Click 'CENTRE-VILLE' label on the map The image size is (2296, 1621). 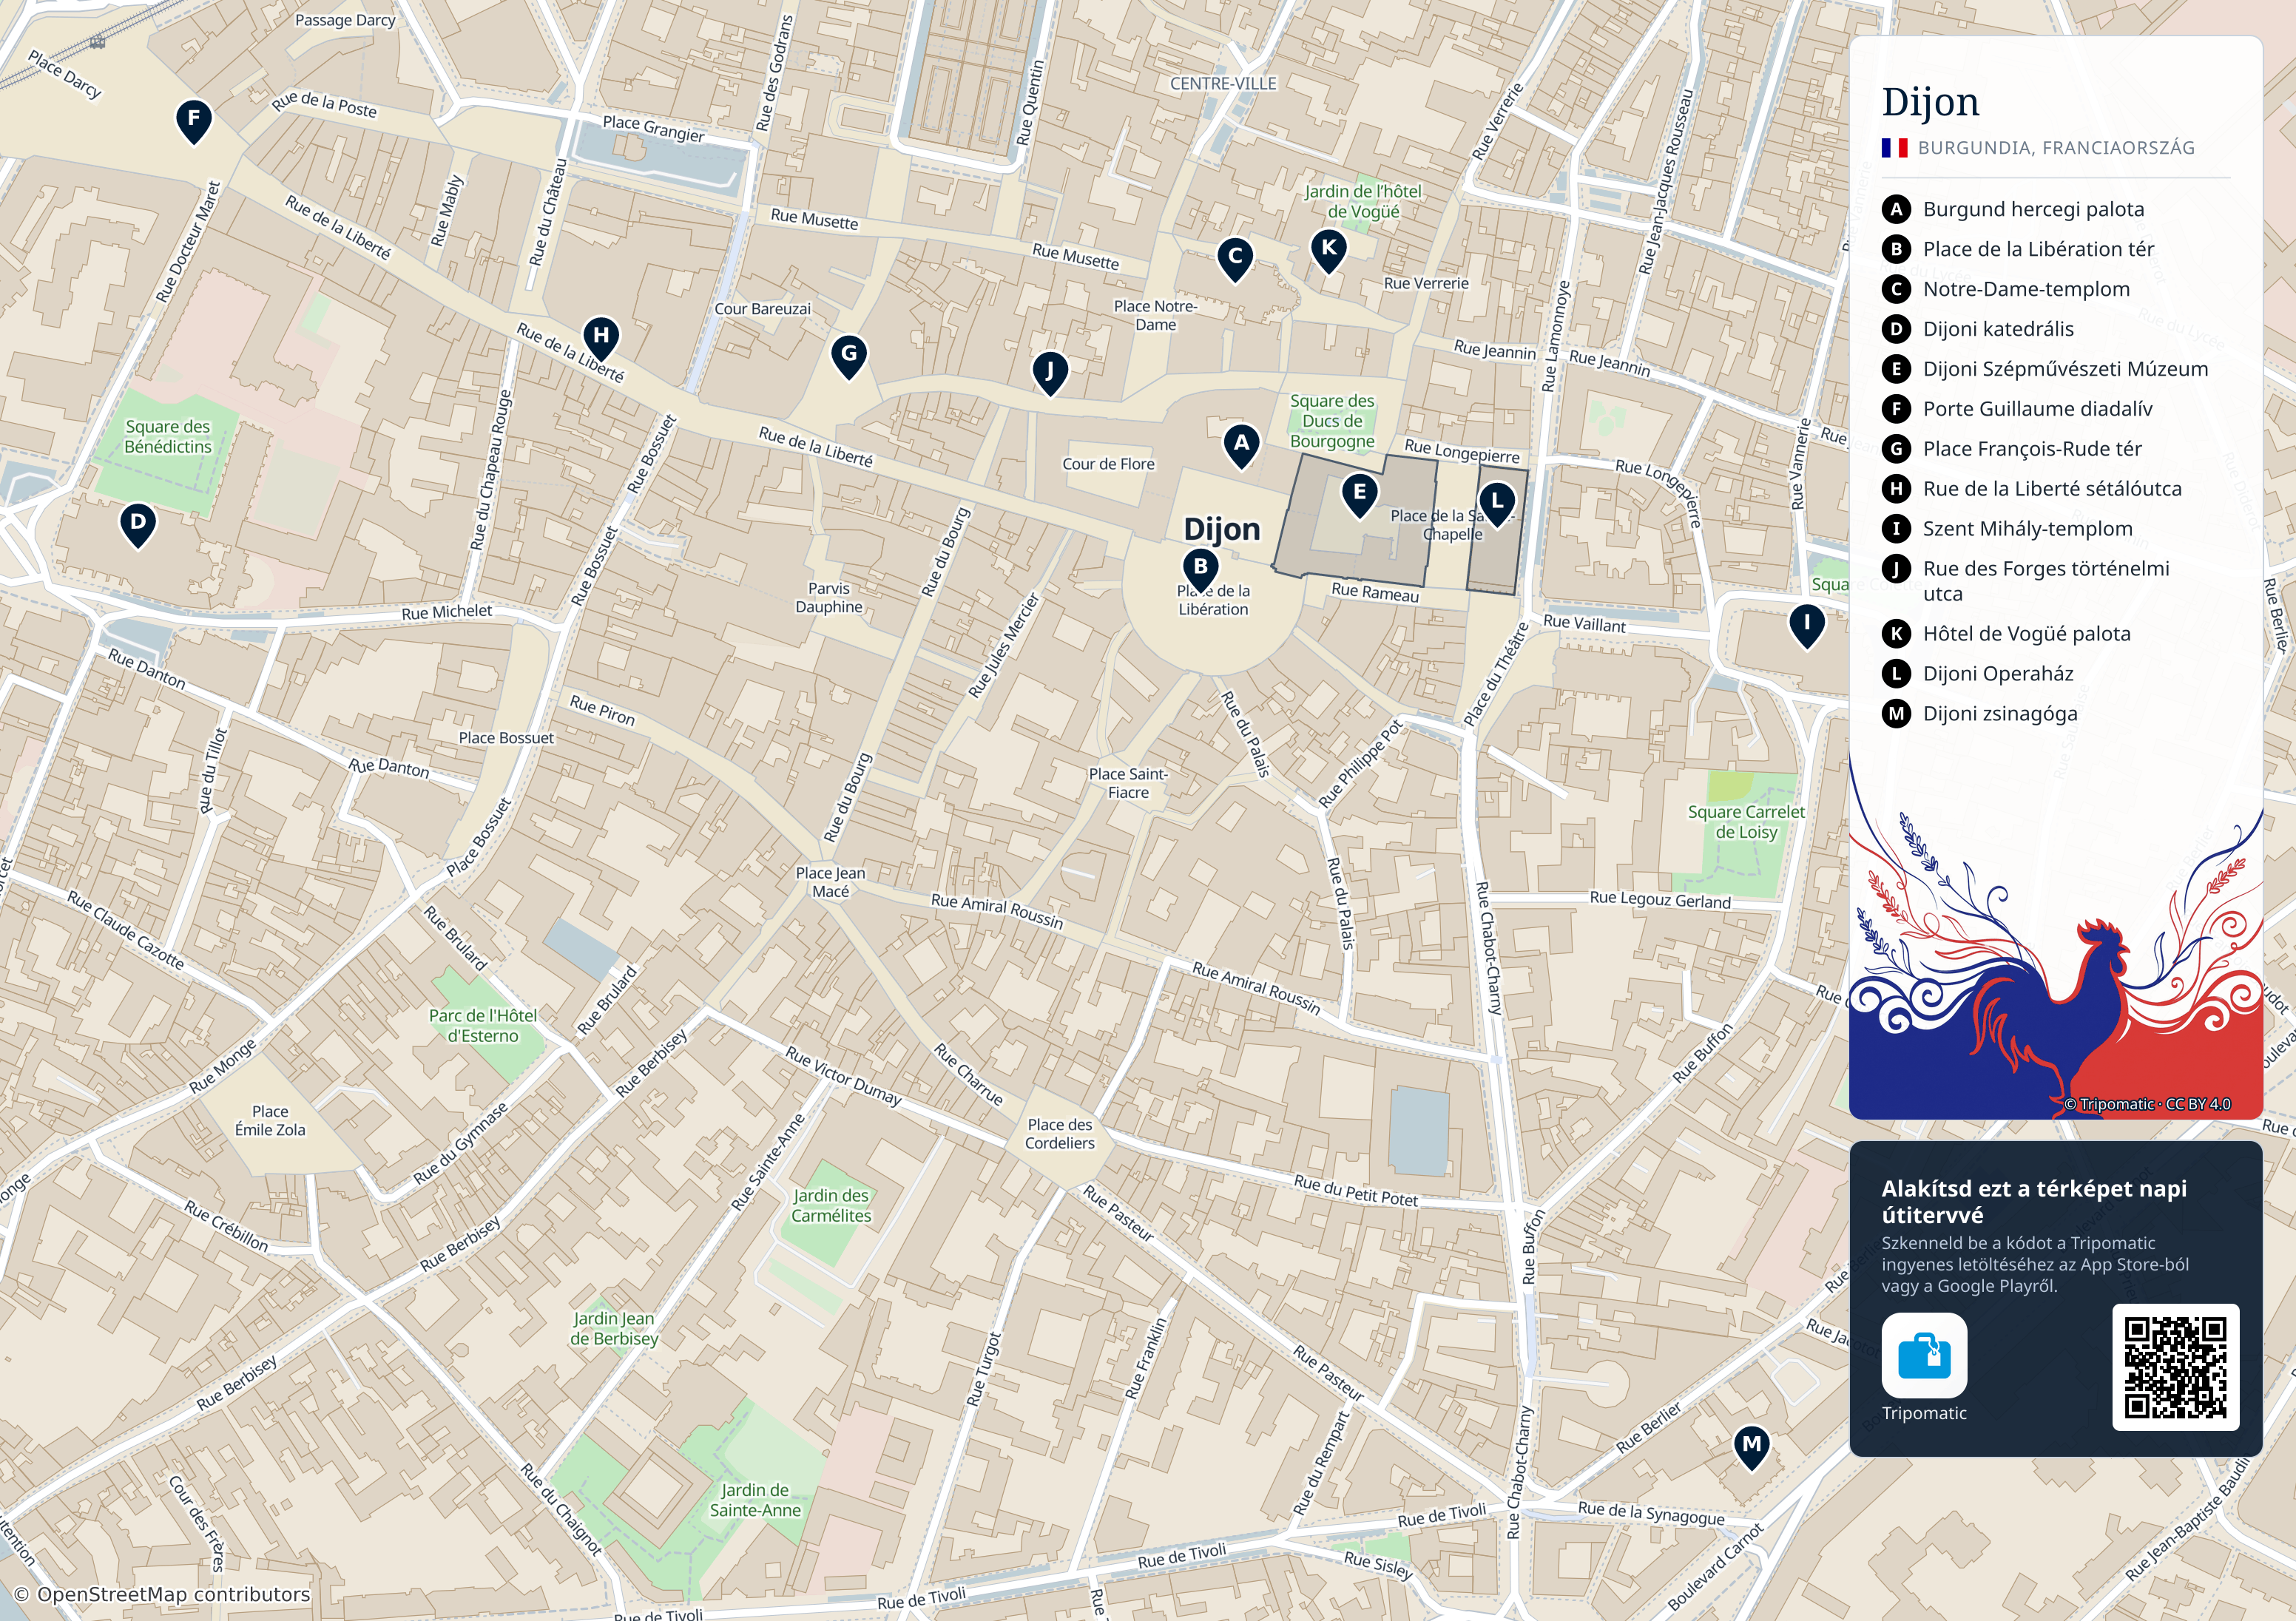tap(1223, 84)
